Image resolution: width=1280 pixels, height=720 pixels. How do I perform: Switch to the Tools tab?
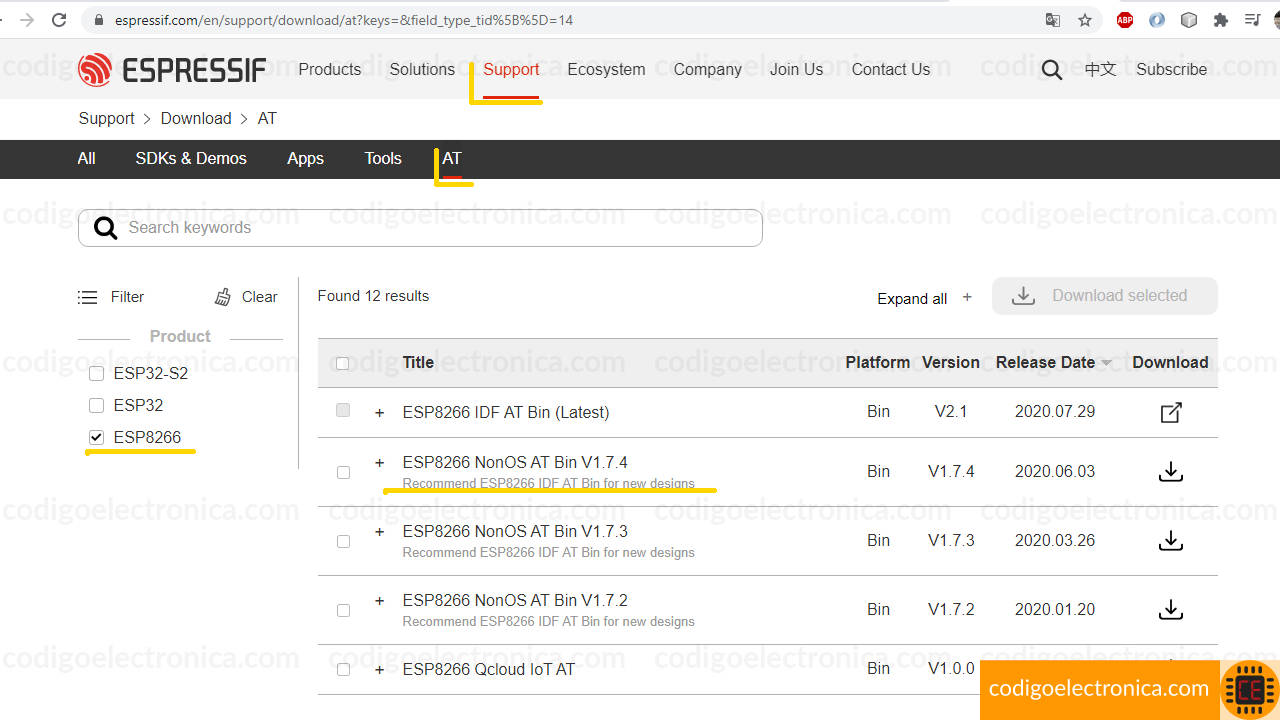click(x=383, y=158)
